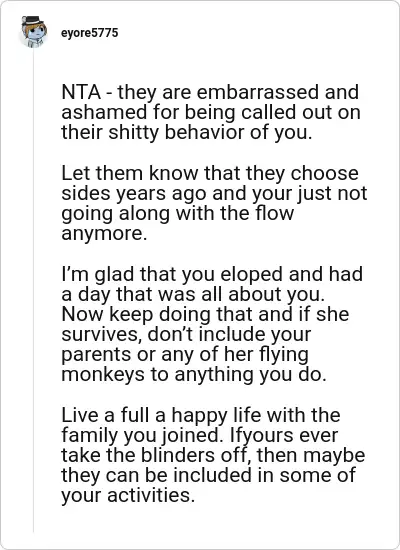
Task: Click the word 'survives,' in the comment
Action: click(102, 335)
